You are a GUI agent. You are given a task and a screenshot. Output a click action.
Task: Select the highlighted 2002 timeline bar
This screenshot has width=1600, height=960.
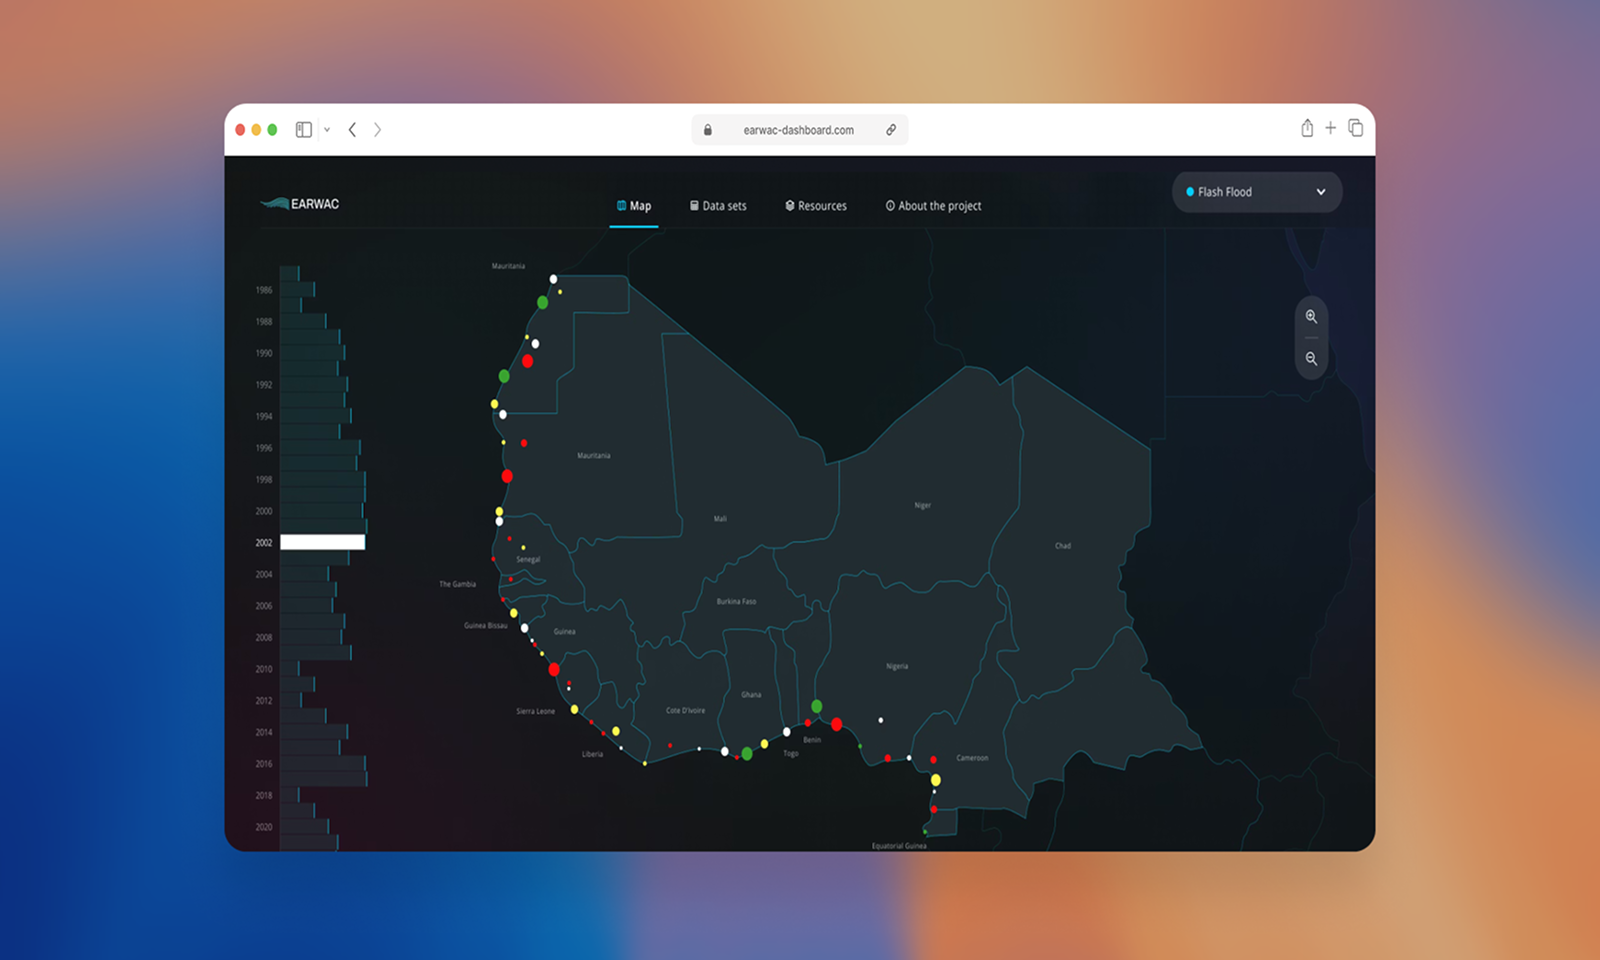322,542
